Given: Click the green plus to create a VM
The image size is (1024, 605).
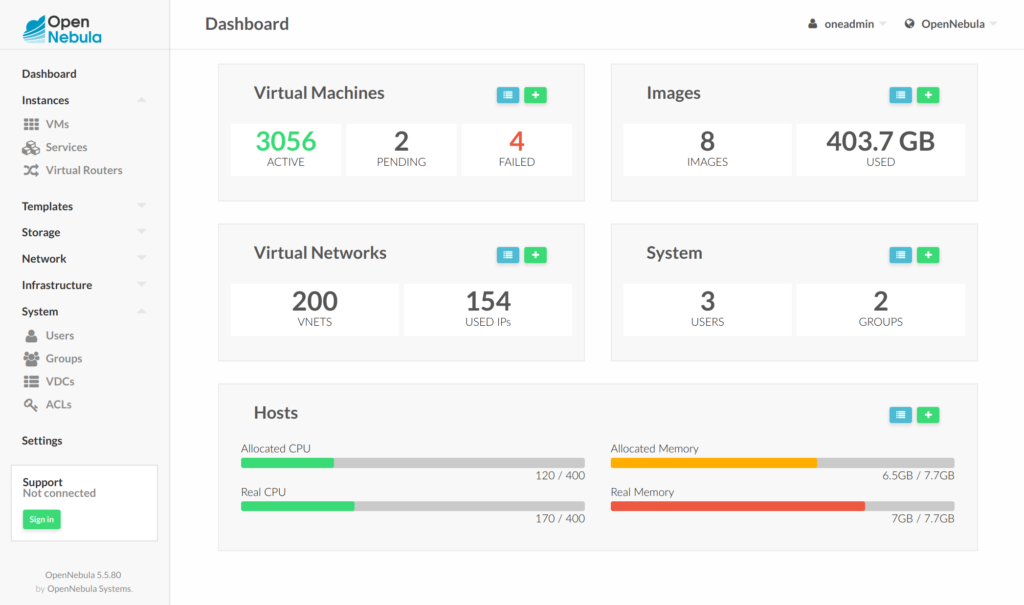Looking at the screenshot, I should point(535,95).
